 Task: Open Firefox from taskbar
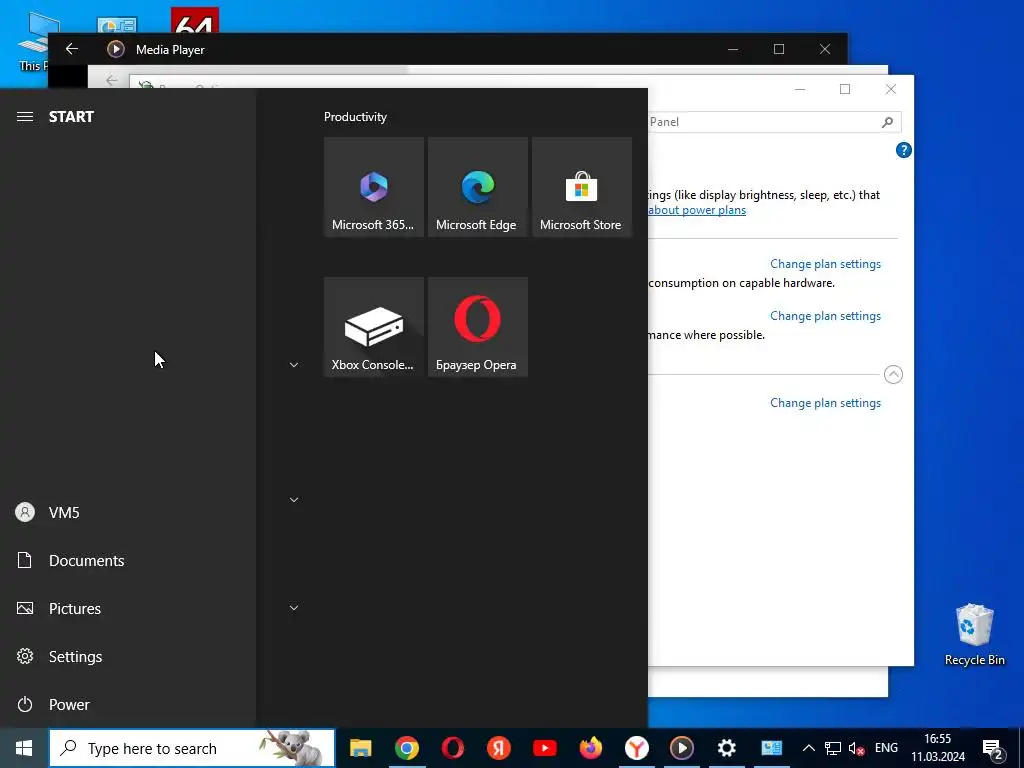590,748
